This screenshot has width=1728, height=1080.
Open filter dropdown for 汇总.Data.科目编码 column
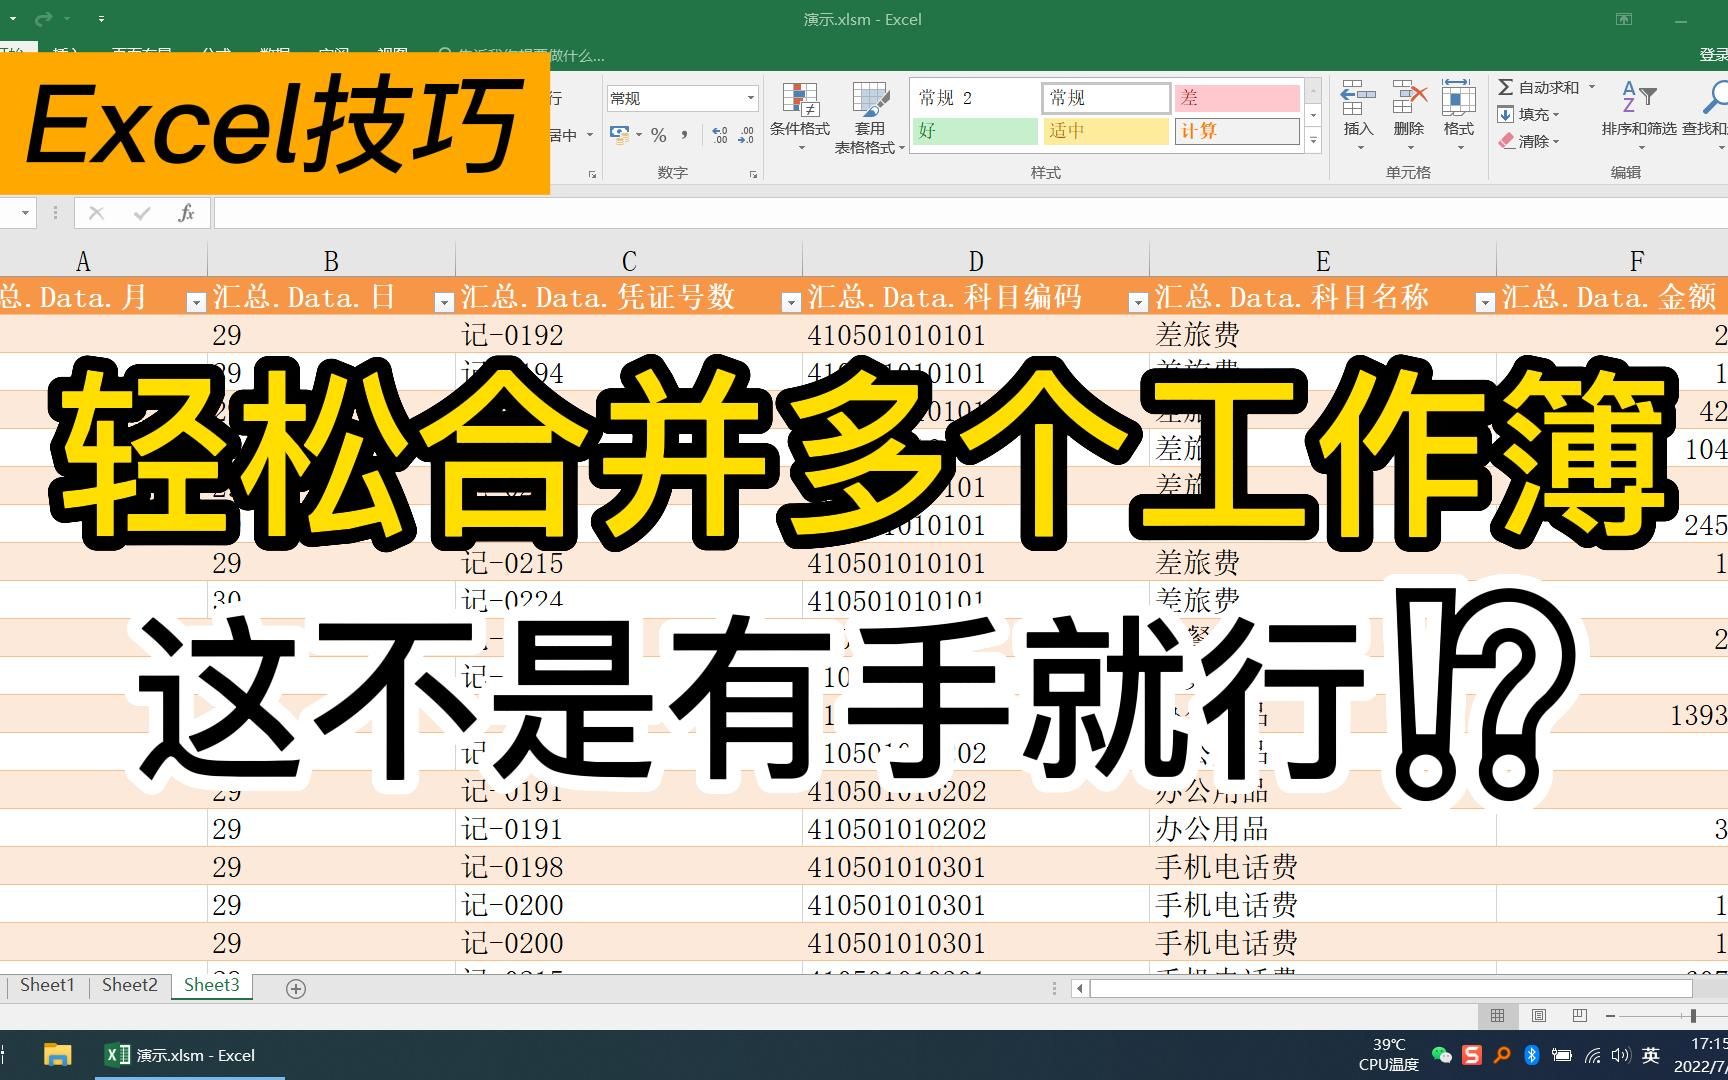pyautogui.click(x=1138, y=302)
